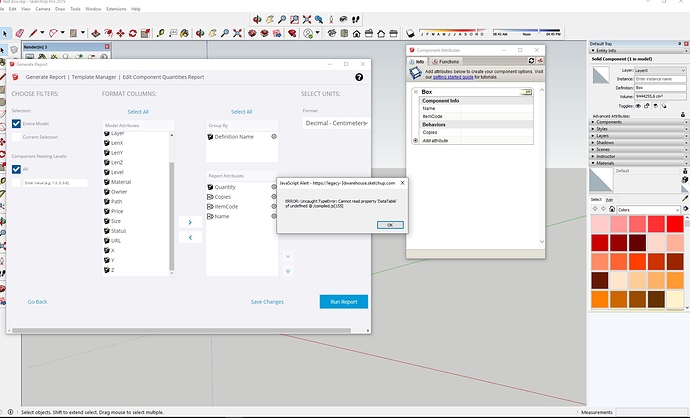
Task: Click the Instance name input field
Action: tap(660, 79)
